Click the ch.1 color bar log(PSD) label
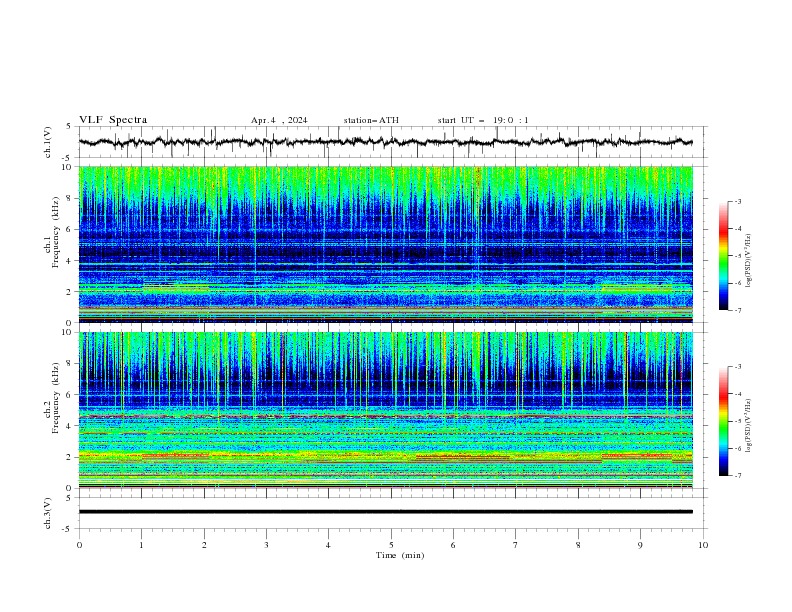792x612 pixels. 749,261
